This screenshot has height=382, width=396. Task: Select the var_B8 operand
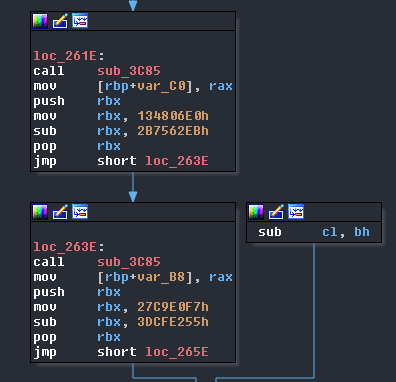pyautogui.click(x=161, y=277)
